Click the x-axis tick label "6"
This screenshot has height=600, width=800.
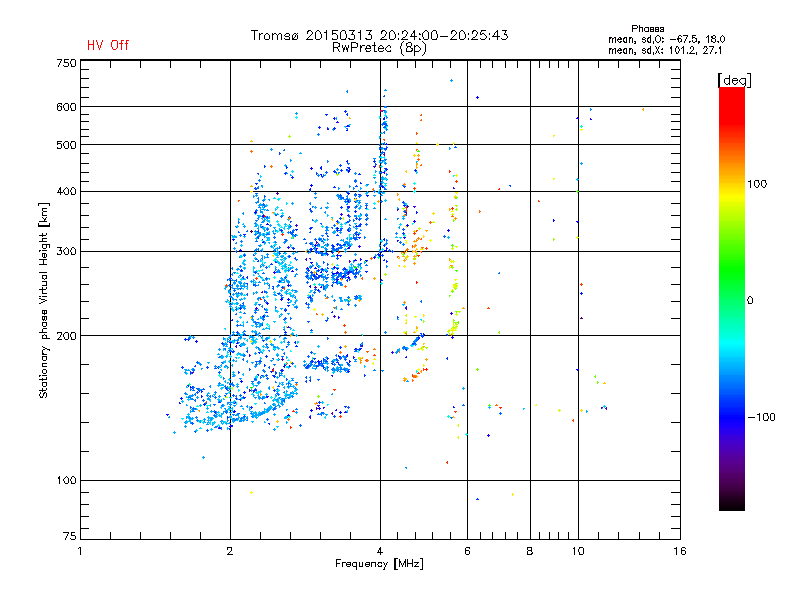click(x=467, y=551)
